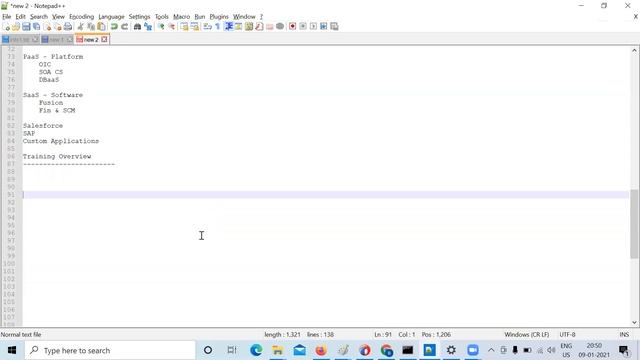Image resolution: width=640 pixels, height=360 pixels.
Task: Click the Stop Recording macro icon
Action: (302, 27)
